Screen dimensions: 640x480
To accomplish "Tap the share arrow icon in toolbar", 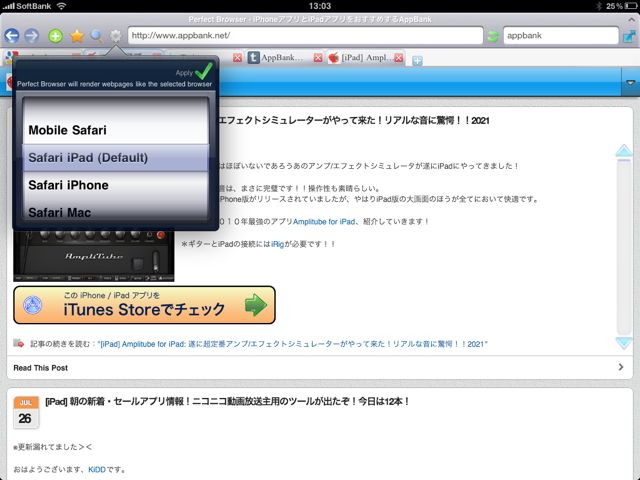I will 630,36.
